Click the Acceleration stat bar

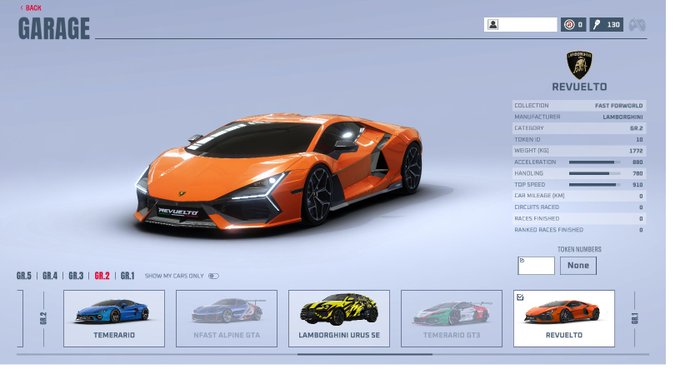[595, 162]
